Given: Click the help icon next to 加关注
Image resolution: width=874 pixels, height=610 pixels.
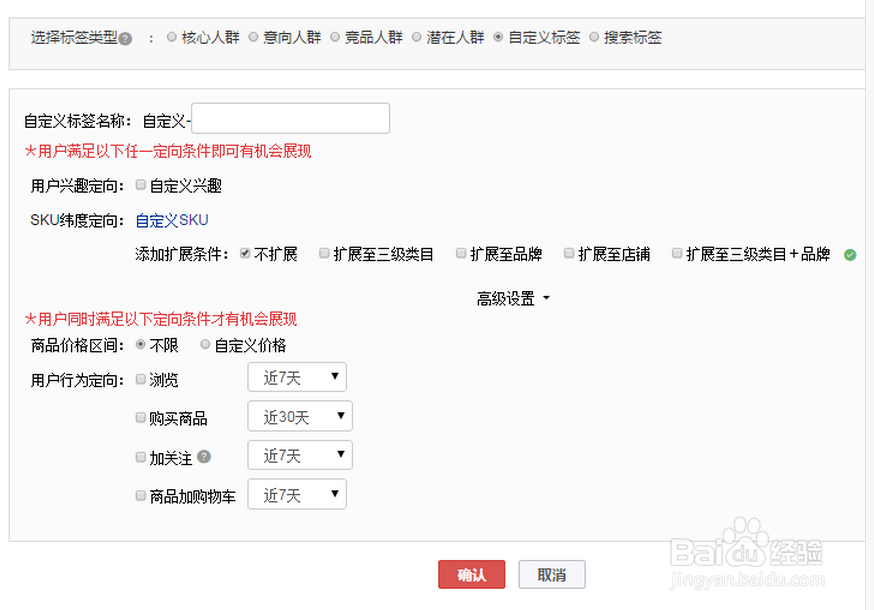Looking at the screenshot, I should point(204,455).
